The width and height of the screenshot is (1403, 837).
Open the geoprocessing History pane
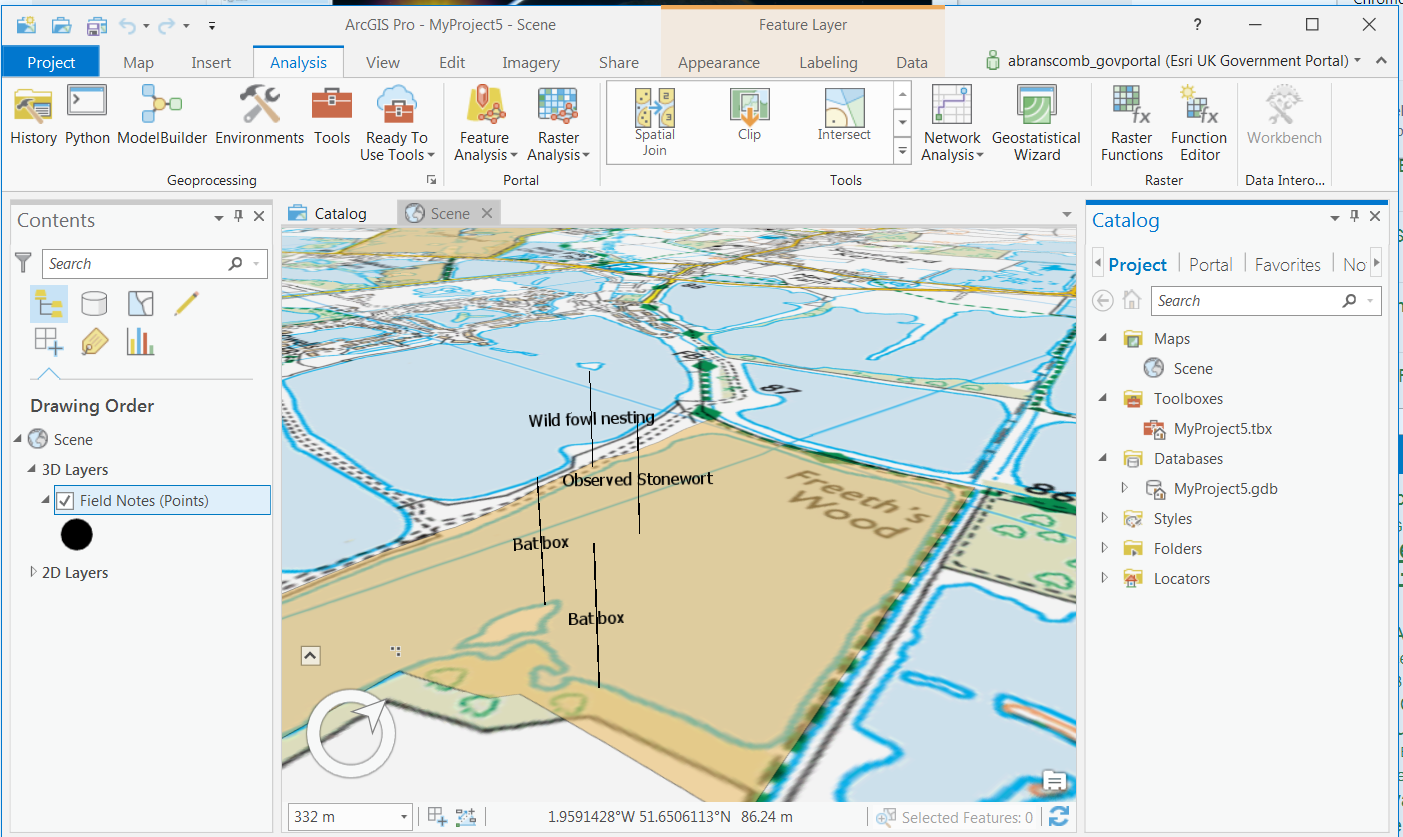pos(33,116)
